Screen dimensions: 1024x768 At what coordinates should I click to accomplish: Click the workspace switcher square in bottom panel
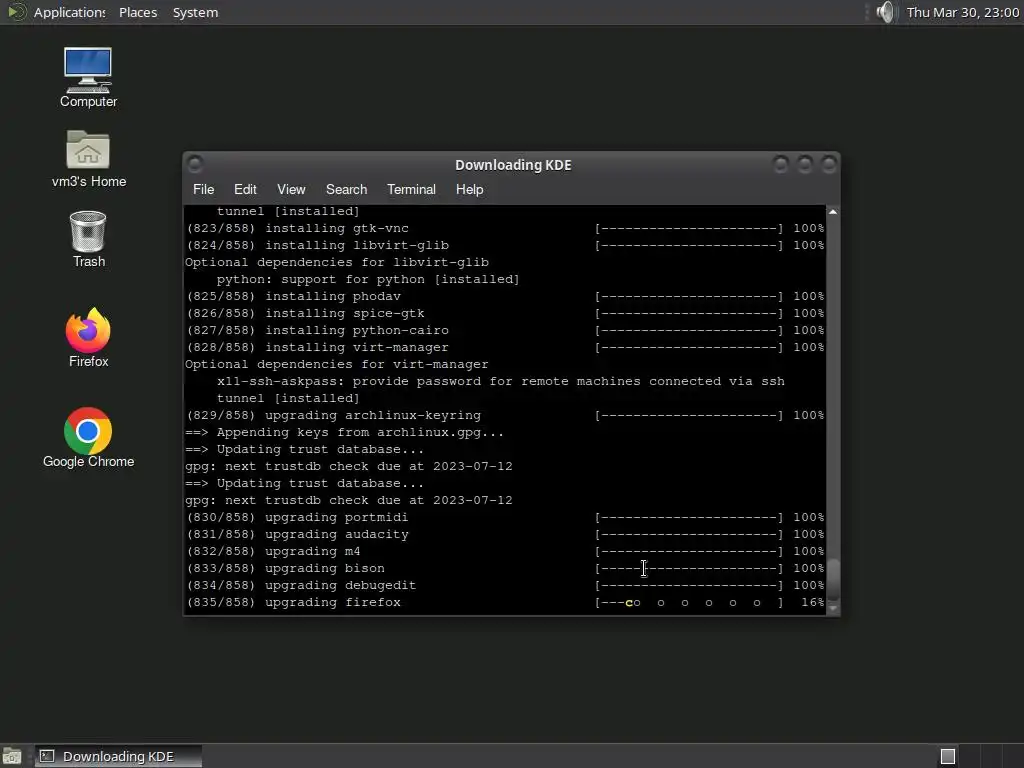tap(948, 756)
